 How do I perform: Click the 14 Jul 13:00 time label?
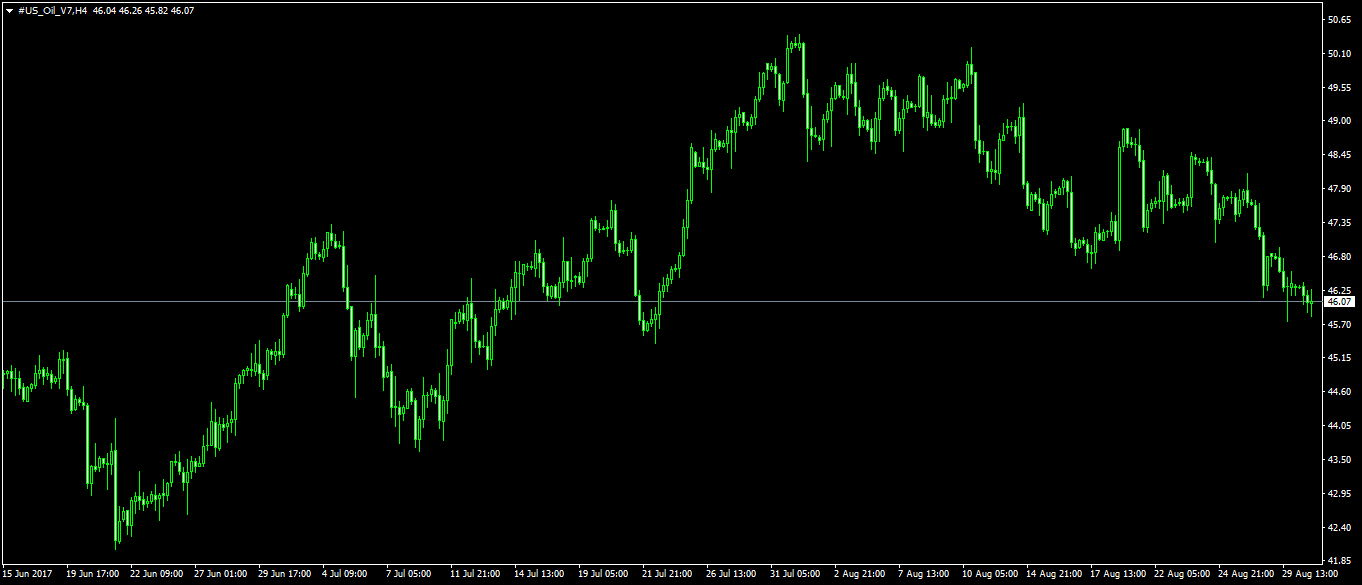[x=541, y=575]
